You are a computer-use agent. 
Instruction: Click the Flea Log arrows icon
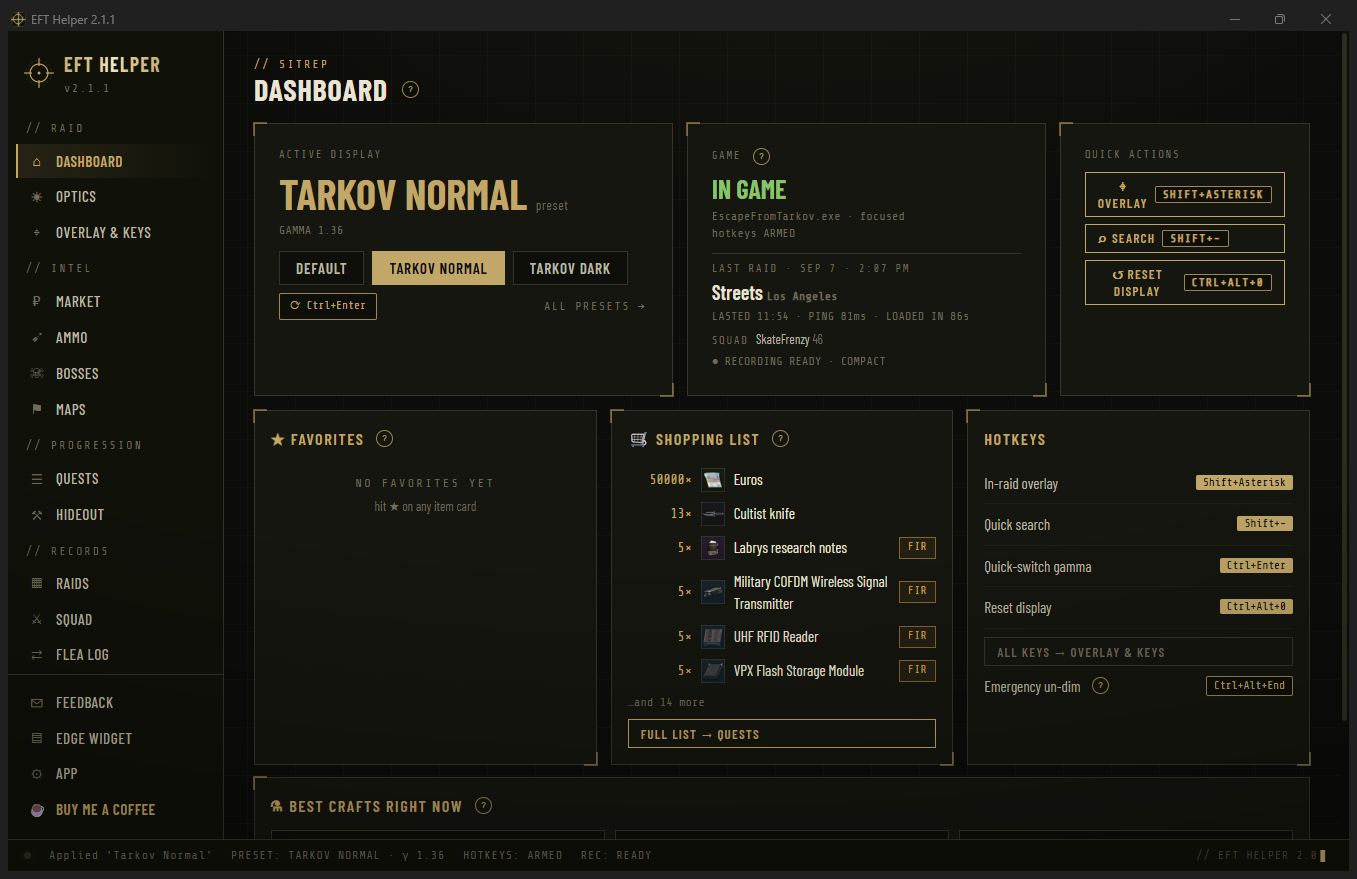[37, 655]
